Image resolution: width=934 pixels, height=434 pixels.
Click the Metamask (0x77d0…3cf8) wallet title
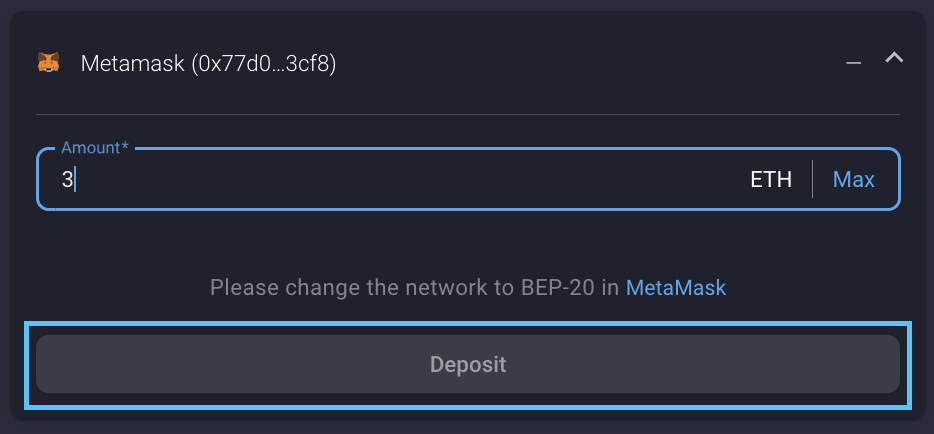(x=208, y=64)
